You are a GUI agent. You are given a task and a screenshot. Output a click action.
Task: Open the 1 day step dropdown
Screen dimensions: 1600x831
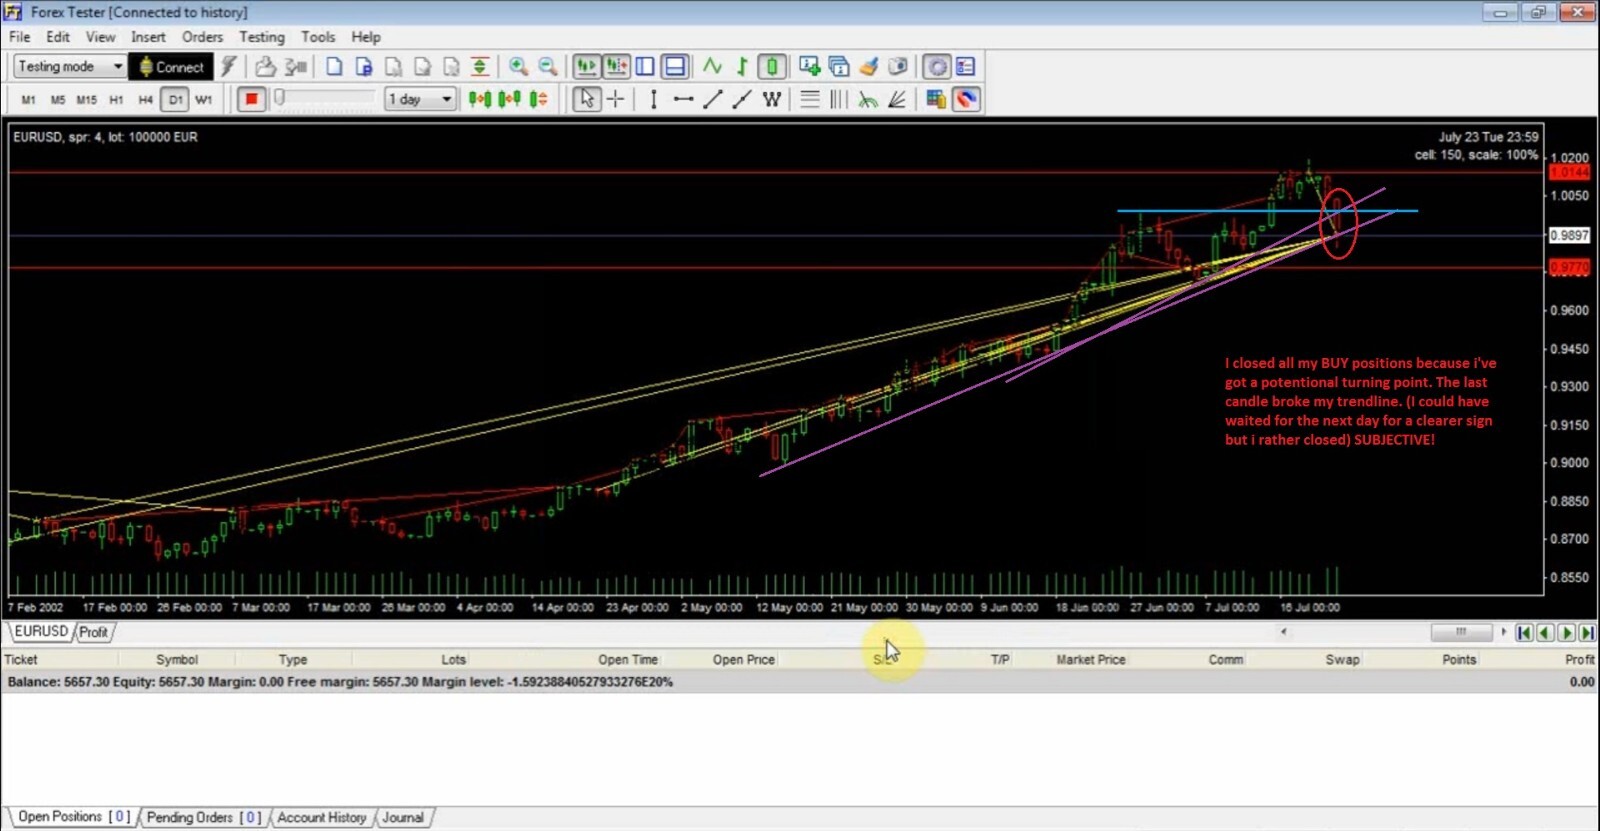tap(421, 99)
